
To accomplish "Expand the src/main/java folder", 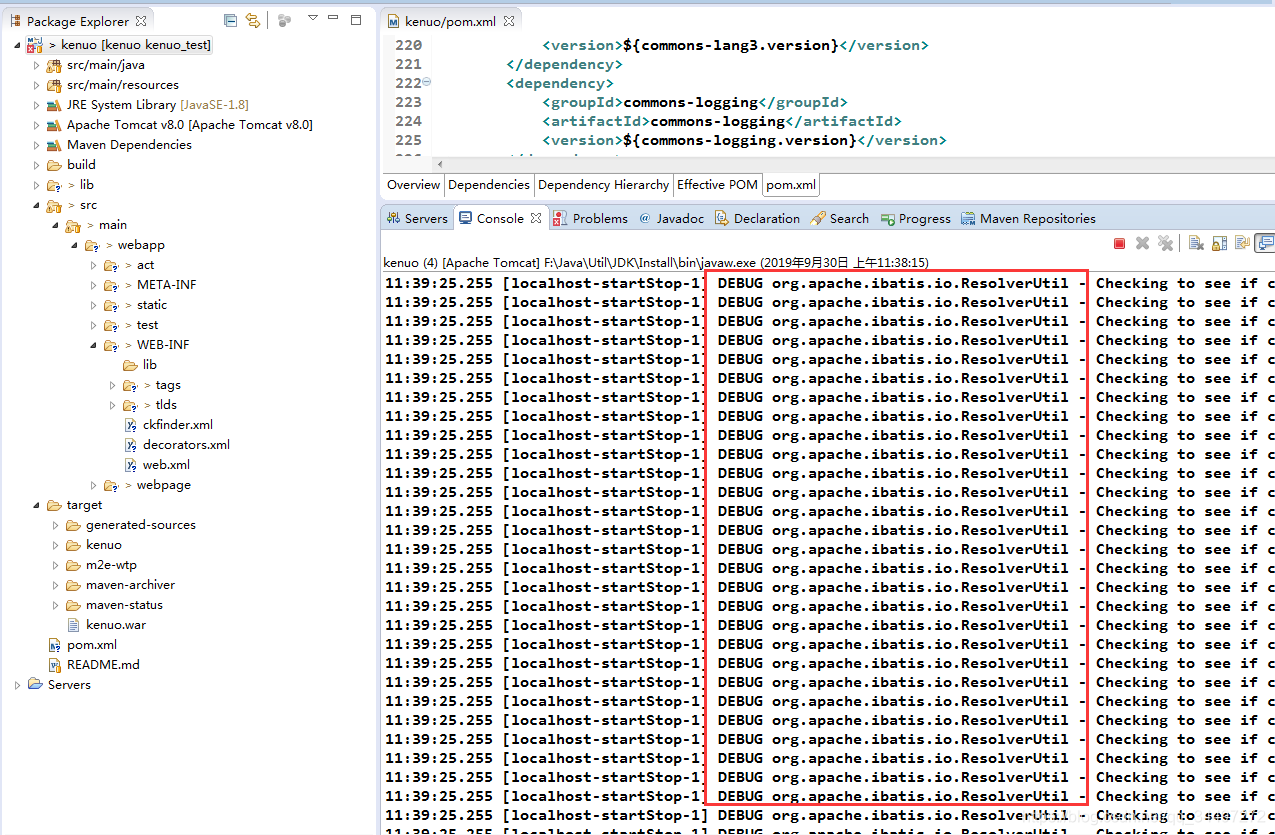I will [x=36, y=65].
